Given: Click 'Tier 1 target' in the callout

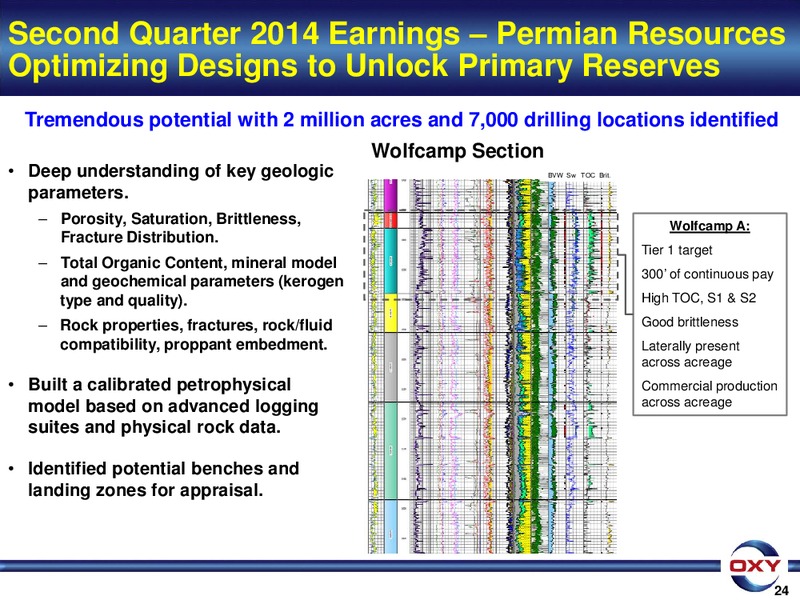Looking at the screenshot, I should point(677,250).
